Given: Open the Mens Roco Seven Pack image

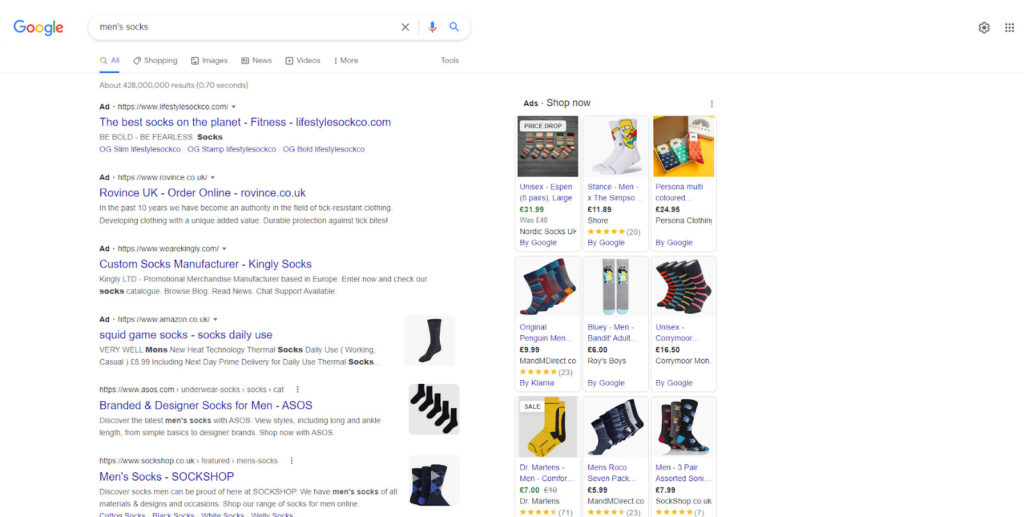Looking at the screenshot, I should (616, 428).
